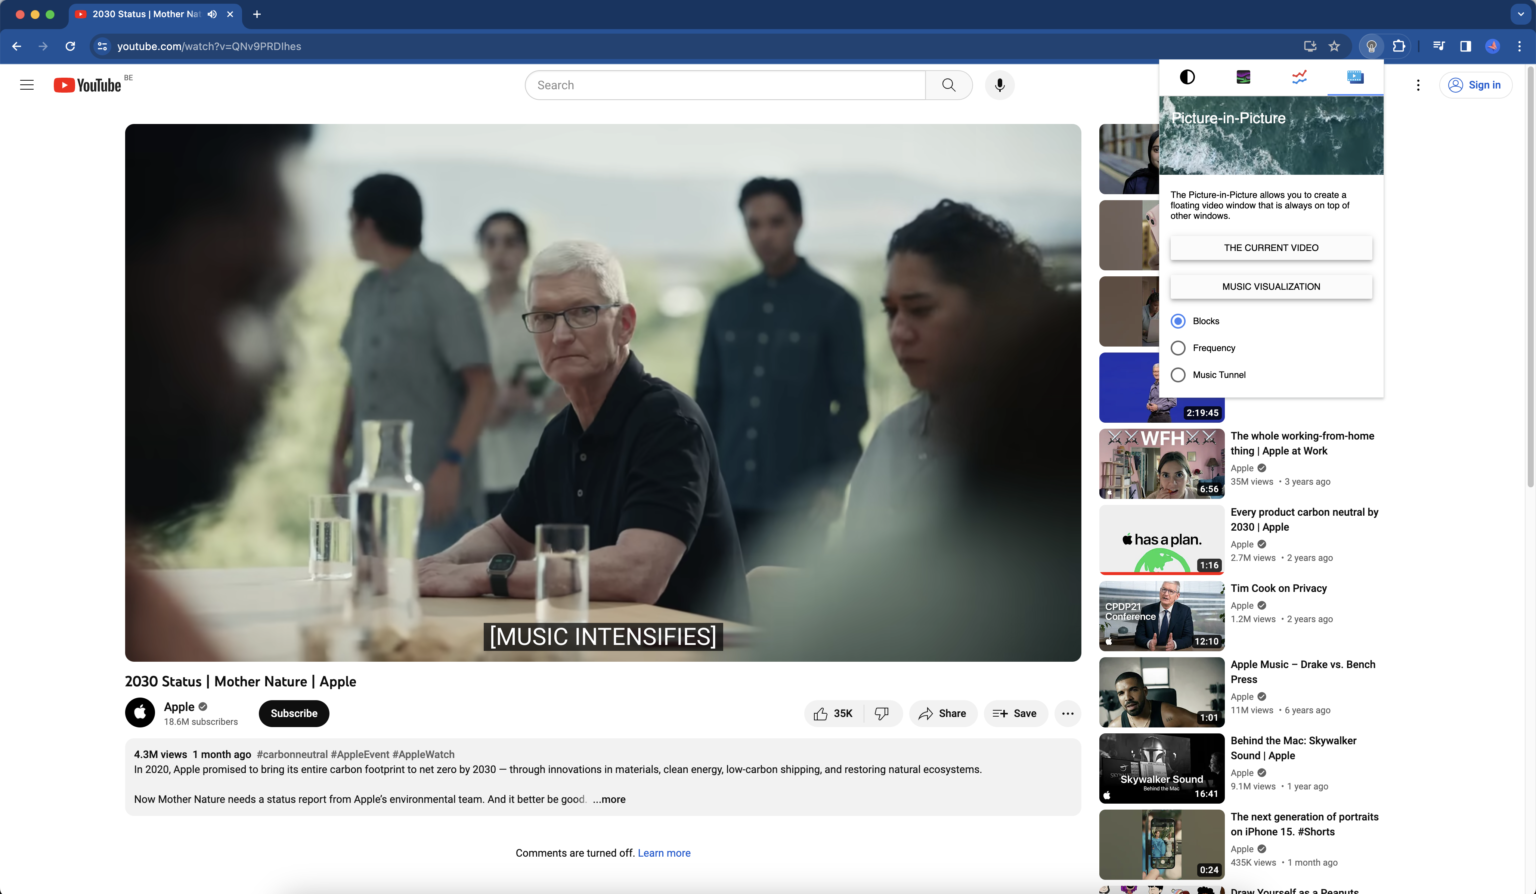
Task: Click THE CURRENT VIDEO picture-in-picture button
Action: [x=1271, y=247]
